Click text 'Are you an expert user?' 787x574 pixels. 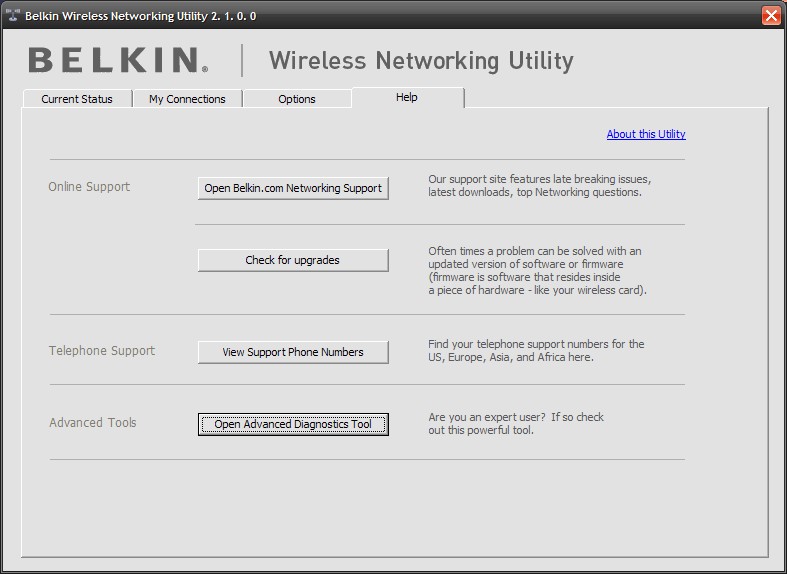click(x=486, y=417)
